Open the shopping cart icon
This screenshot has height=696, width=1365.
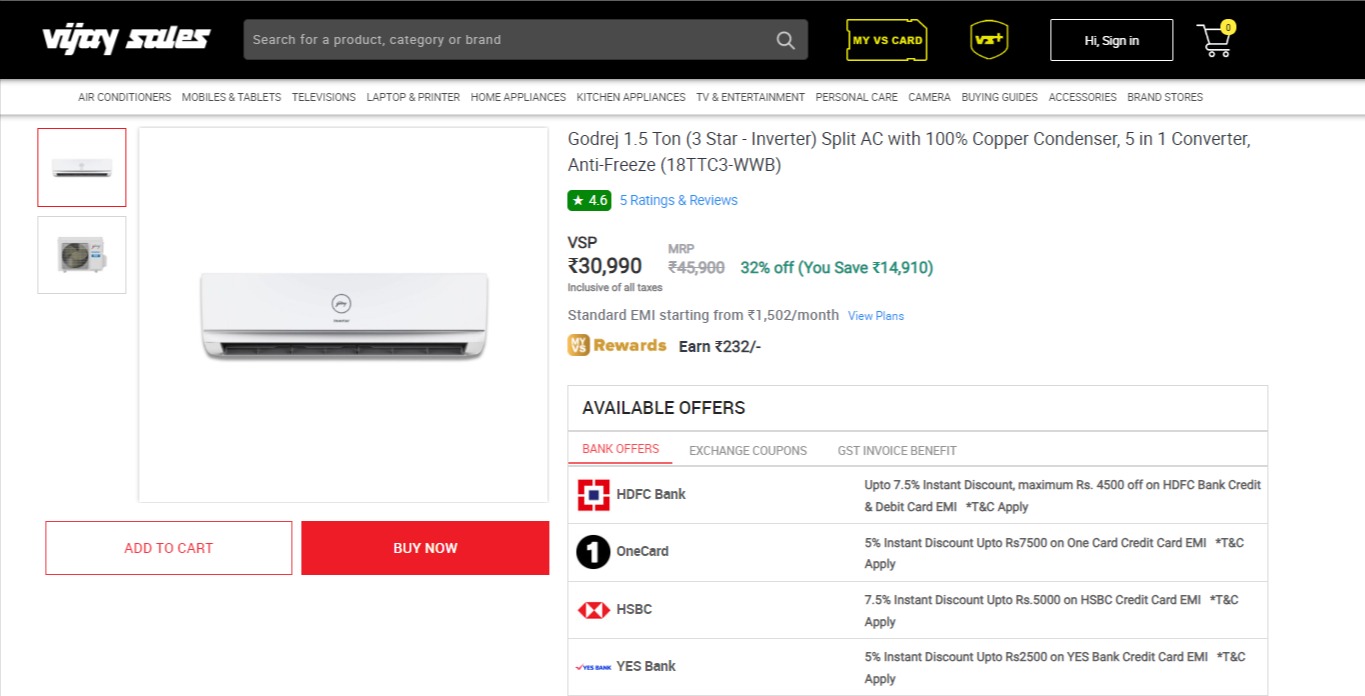[x=1216, y=39]
